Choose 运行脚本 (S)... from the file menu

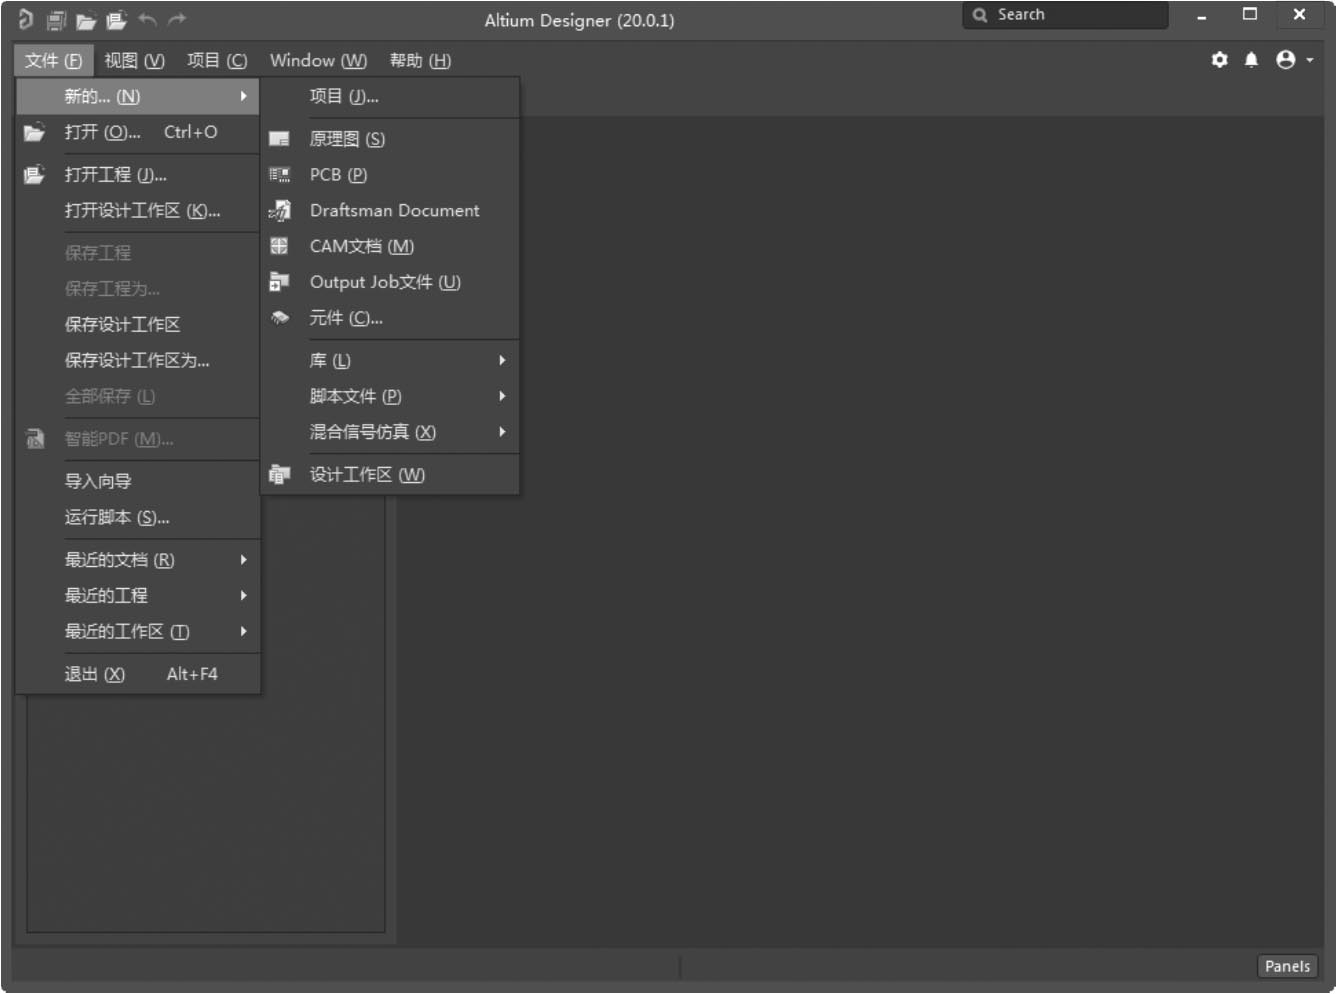point(138,518)
